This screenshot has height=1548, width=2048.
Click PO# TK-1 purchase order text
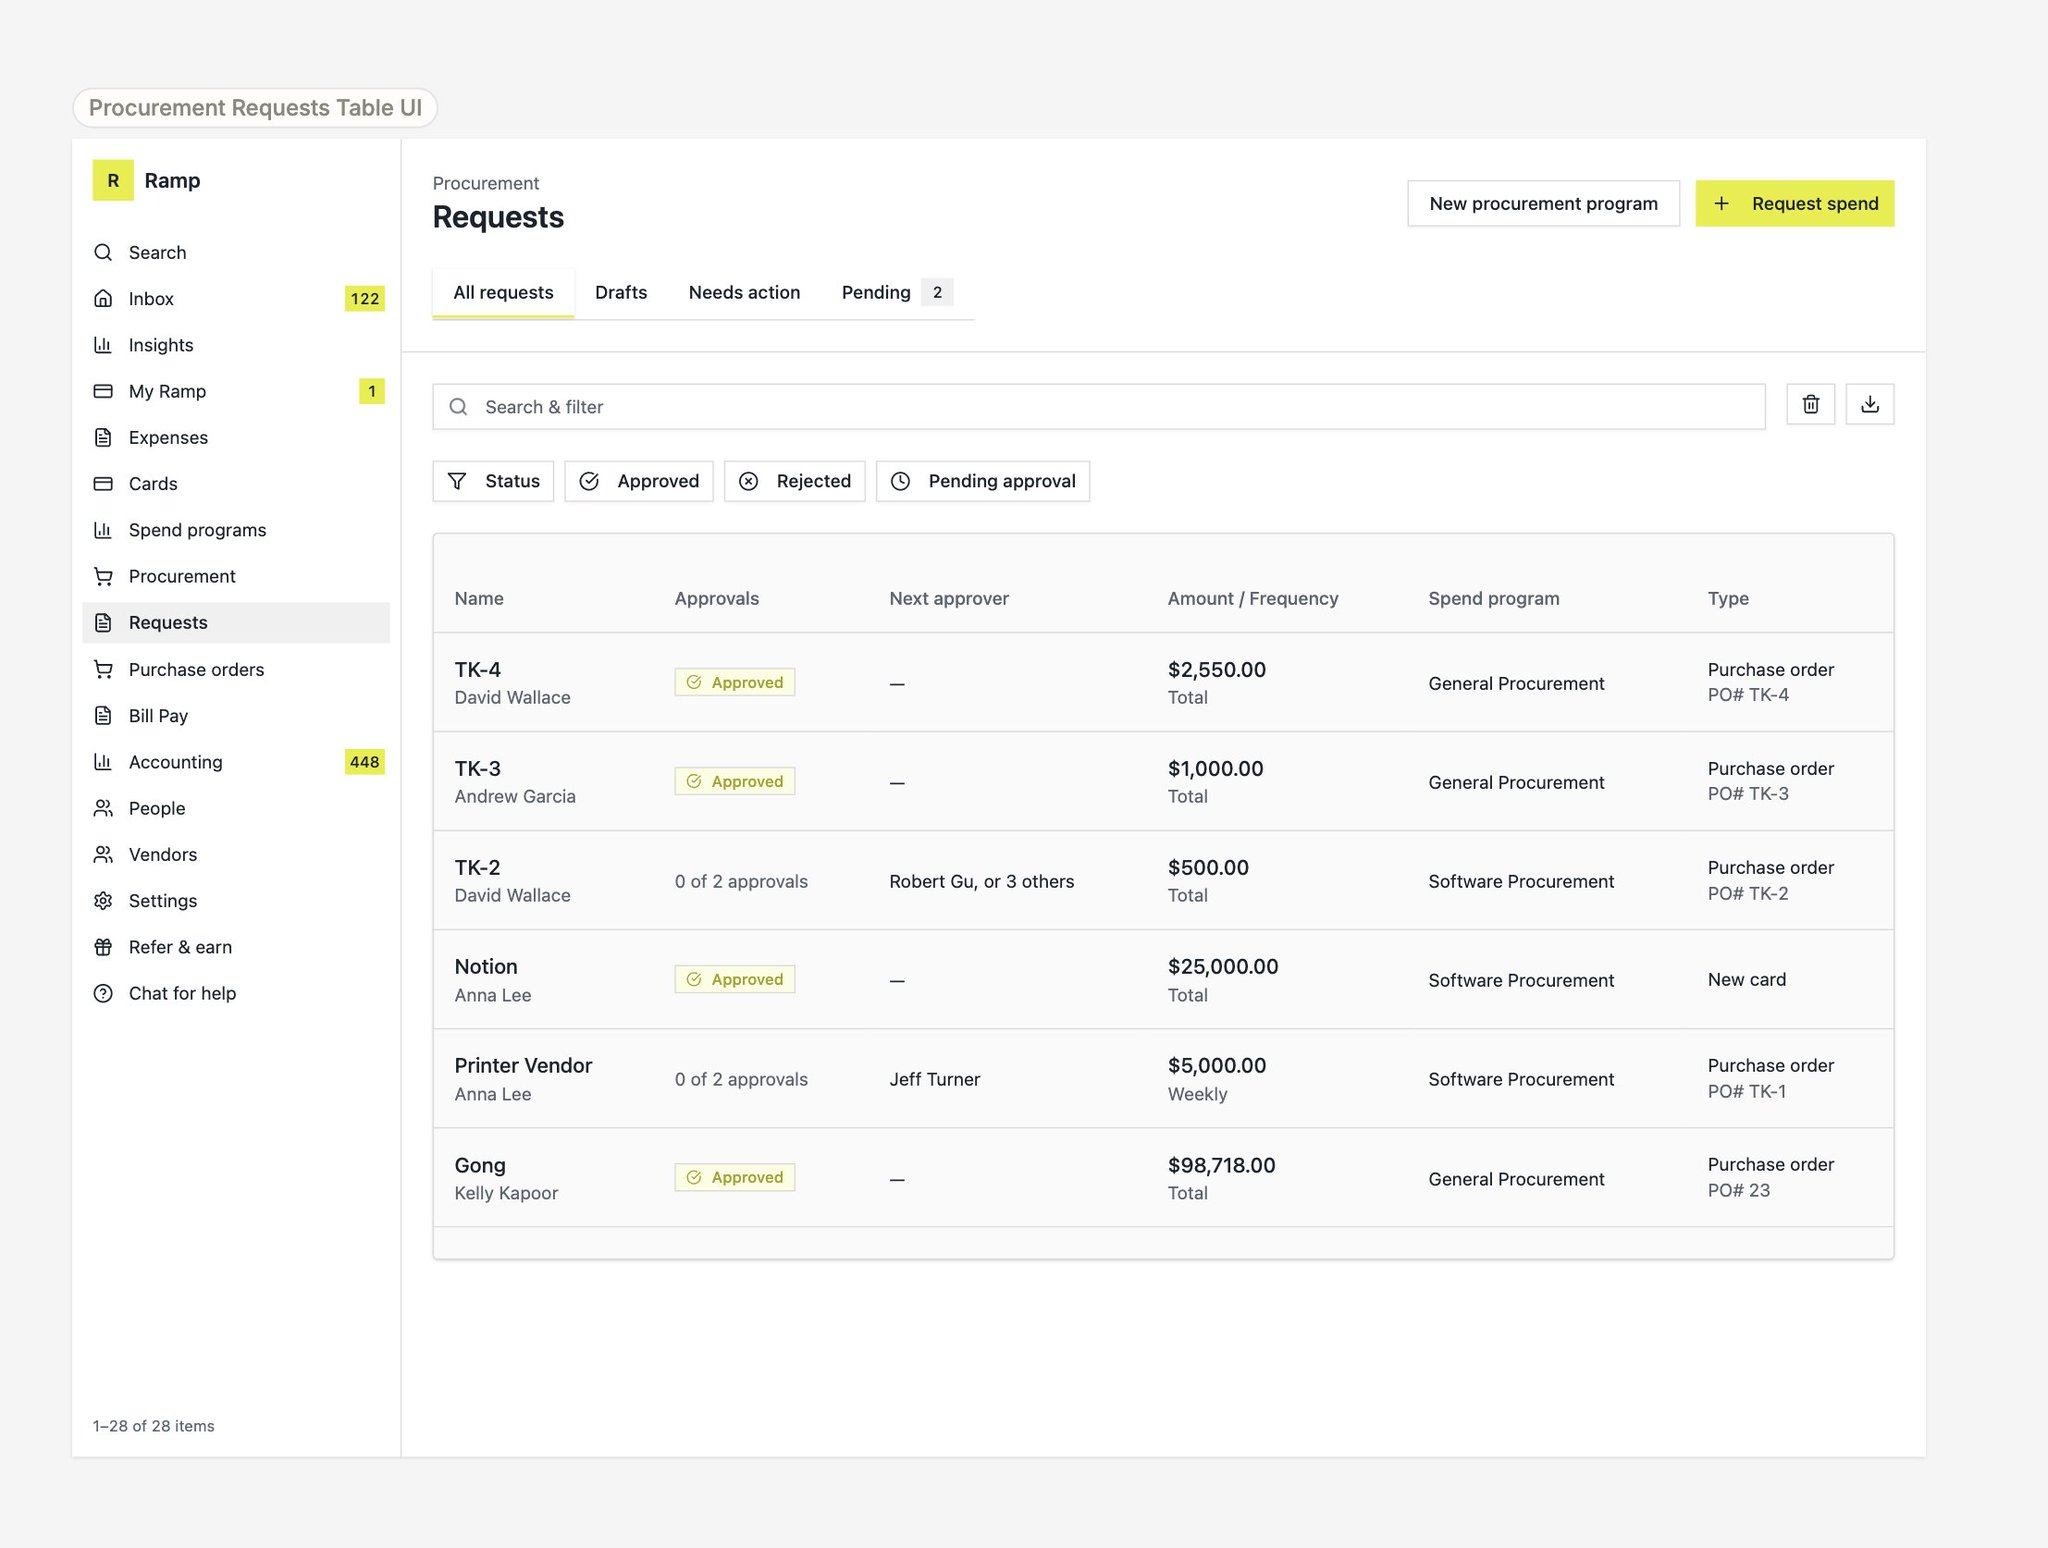(1747, 1091)
